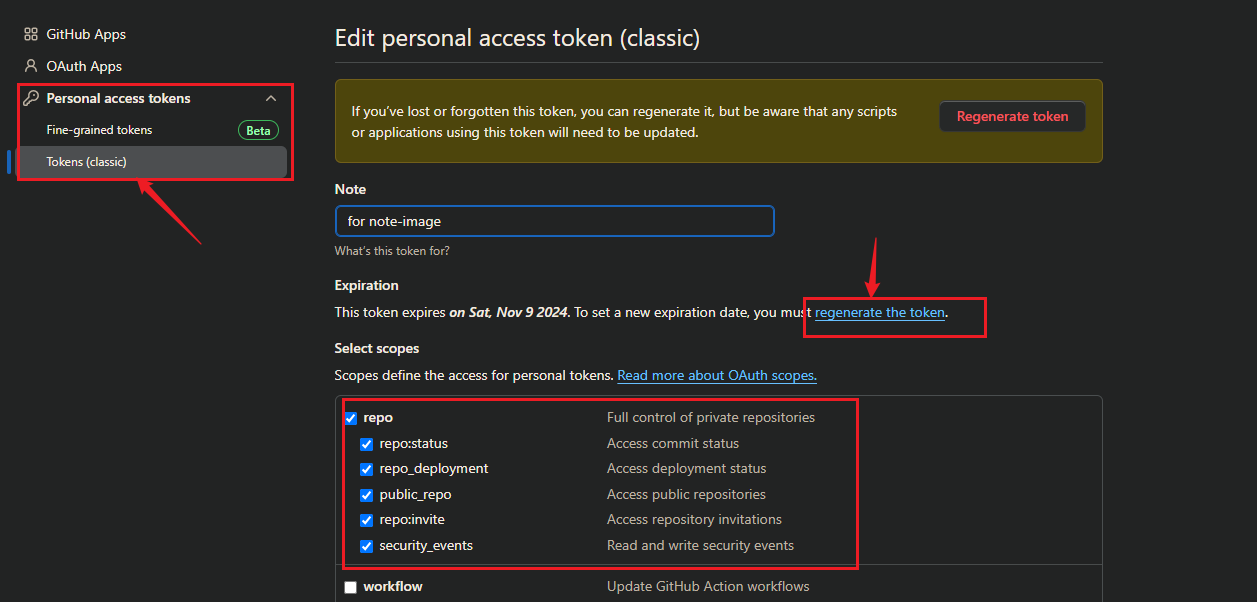Screen dimensions: 1257x602
Task: Collapse the Personal access tokens section
Action: point(270,98)
